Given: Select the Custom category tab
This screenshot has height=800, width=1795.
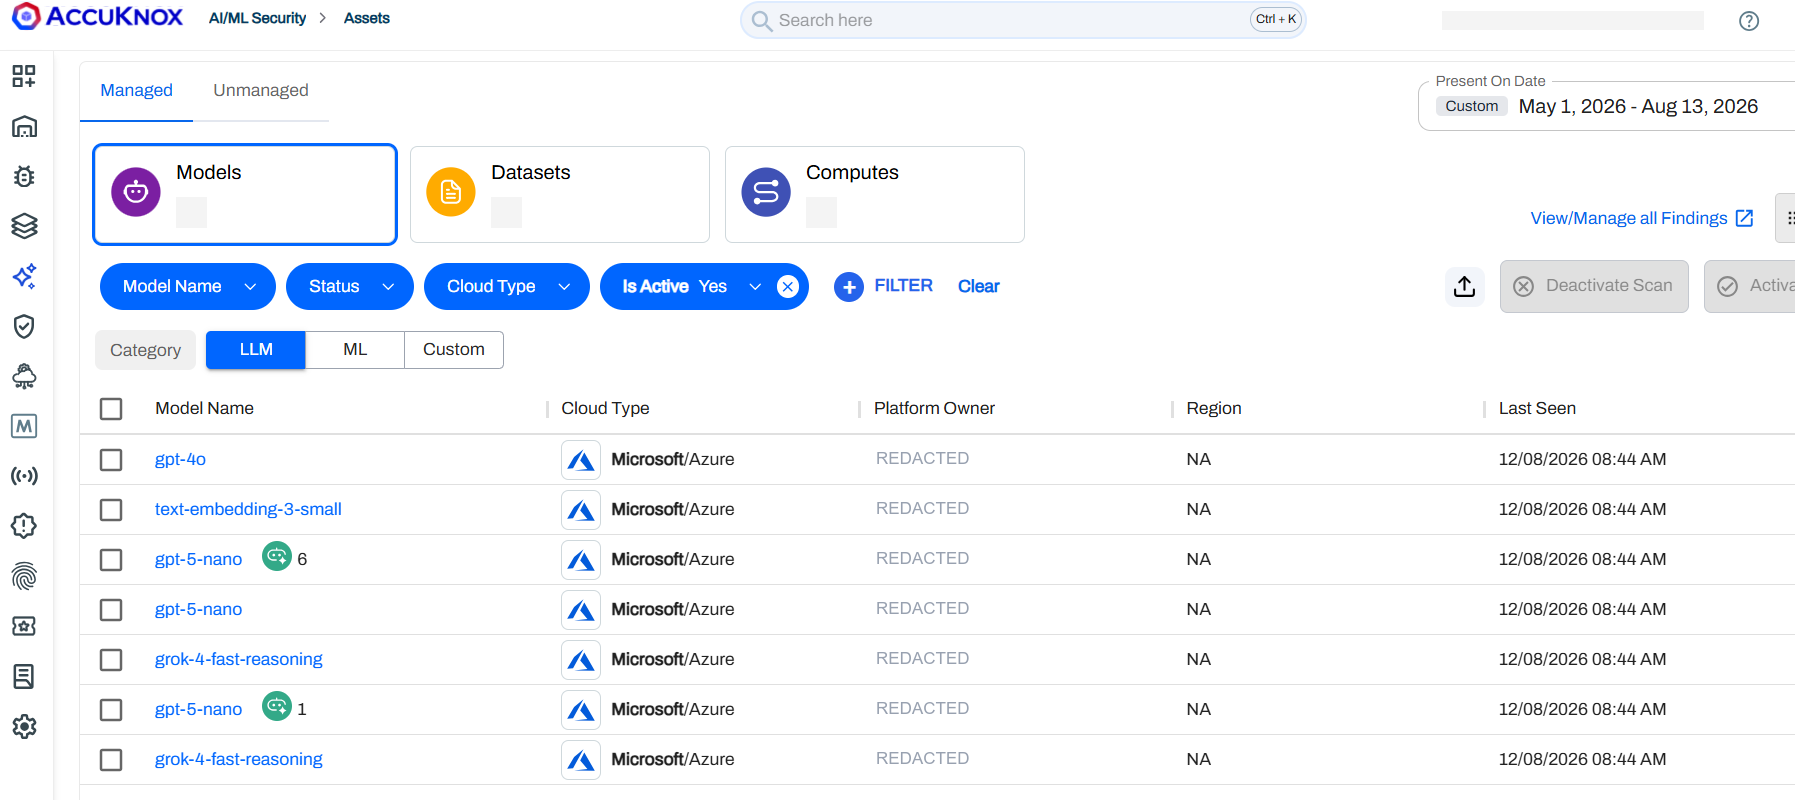Looking at the screenshot, I should (x=454, y=350).
